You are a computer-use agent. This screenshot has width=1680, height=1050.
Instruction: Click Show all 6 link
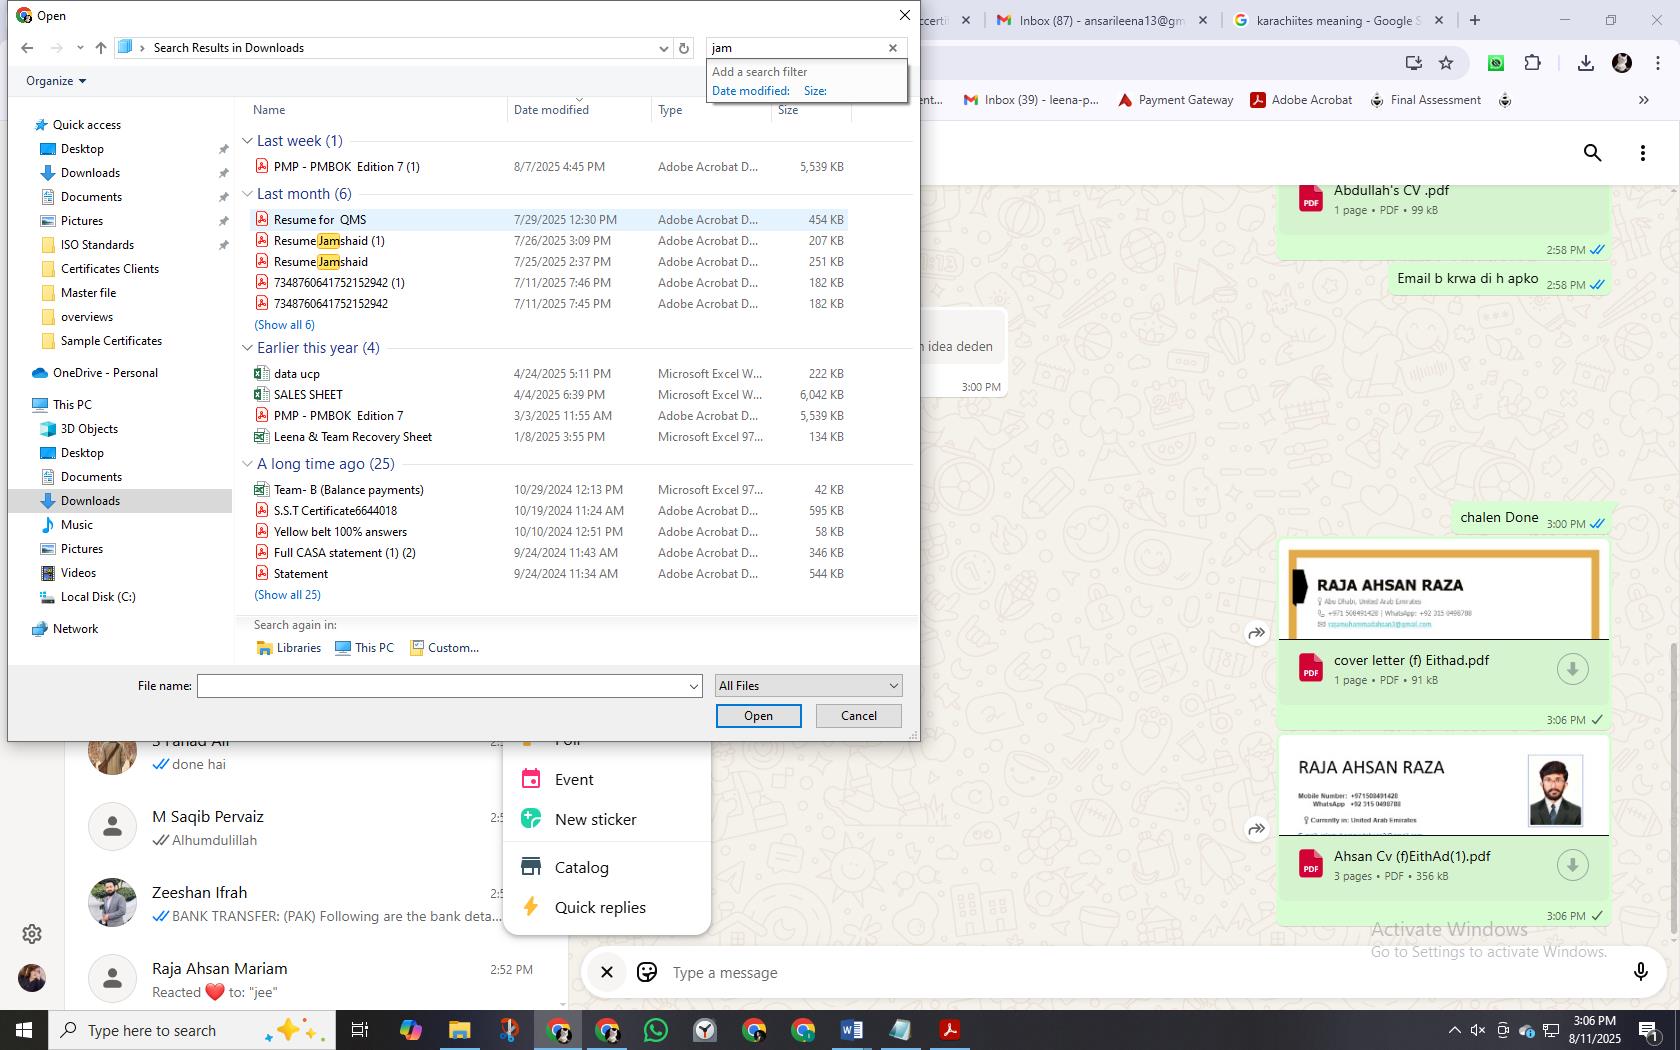click(x=284, y=325)
